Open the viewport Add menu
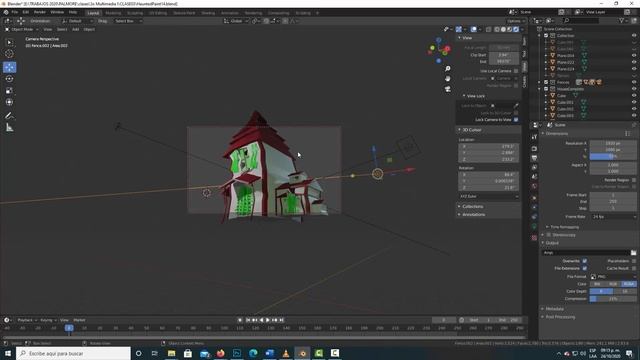Screen dimensions: 640x360 (x=76, y=29)
